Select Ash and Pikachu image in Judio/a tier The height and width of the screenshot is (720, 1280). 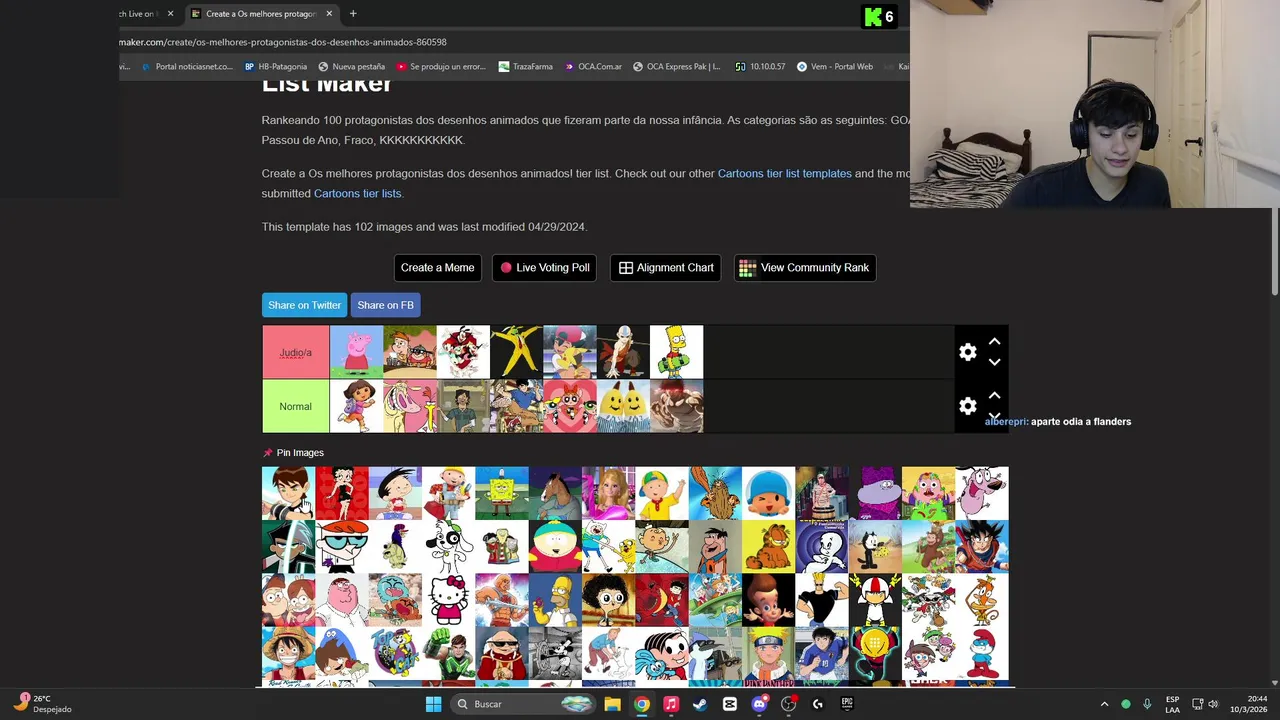click(570, 352)
